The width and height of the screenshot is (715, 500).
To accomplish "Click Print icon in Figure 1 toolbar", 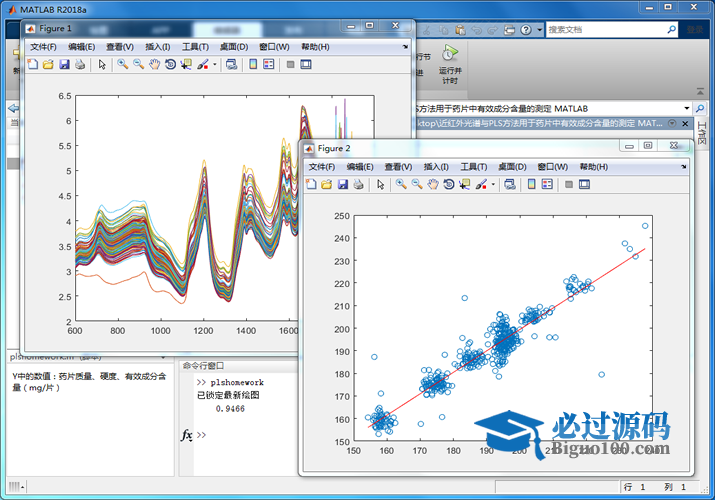I will [x=80, y=64].
